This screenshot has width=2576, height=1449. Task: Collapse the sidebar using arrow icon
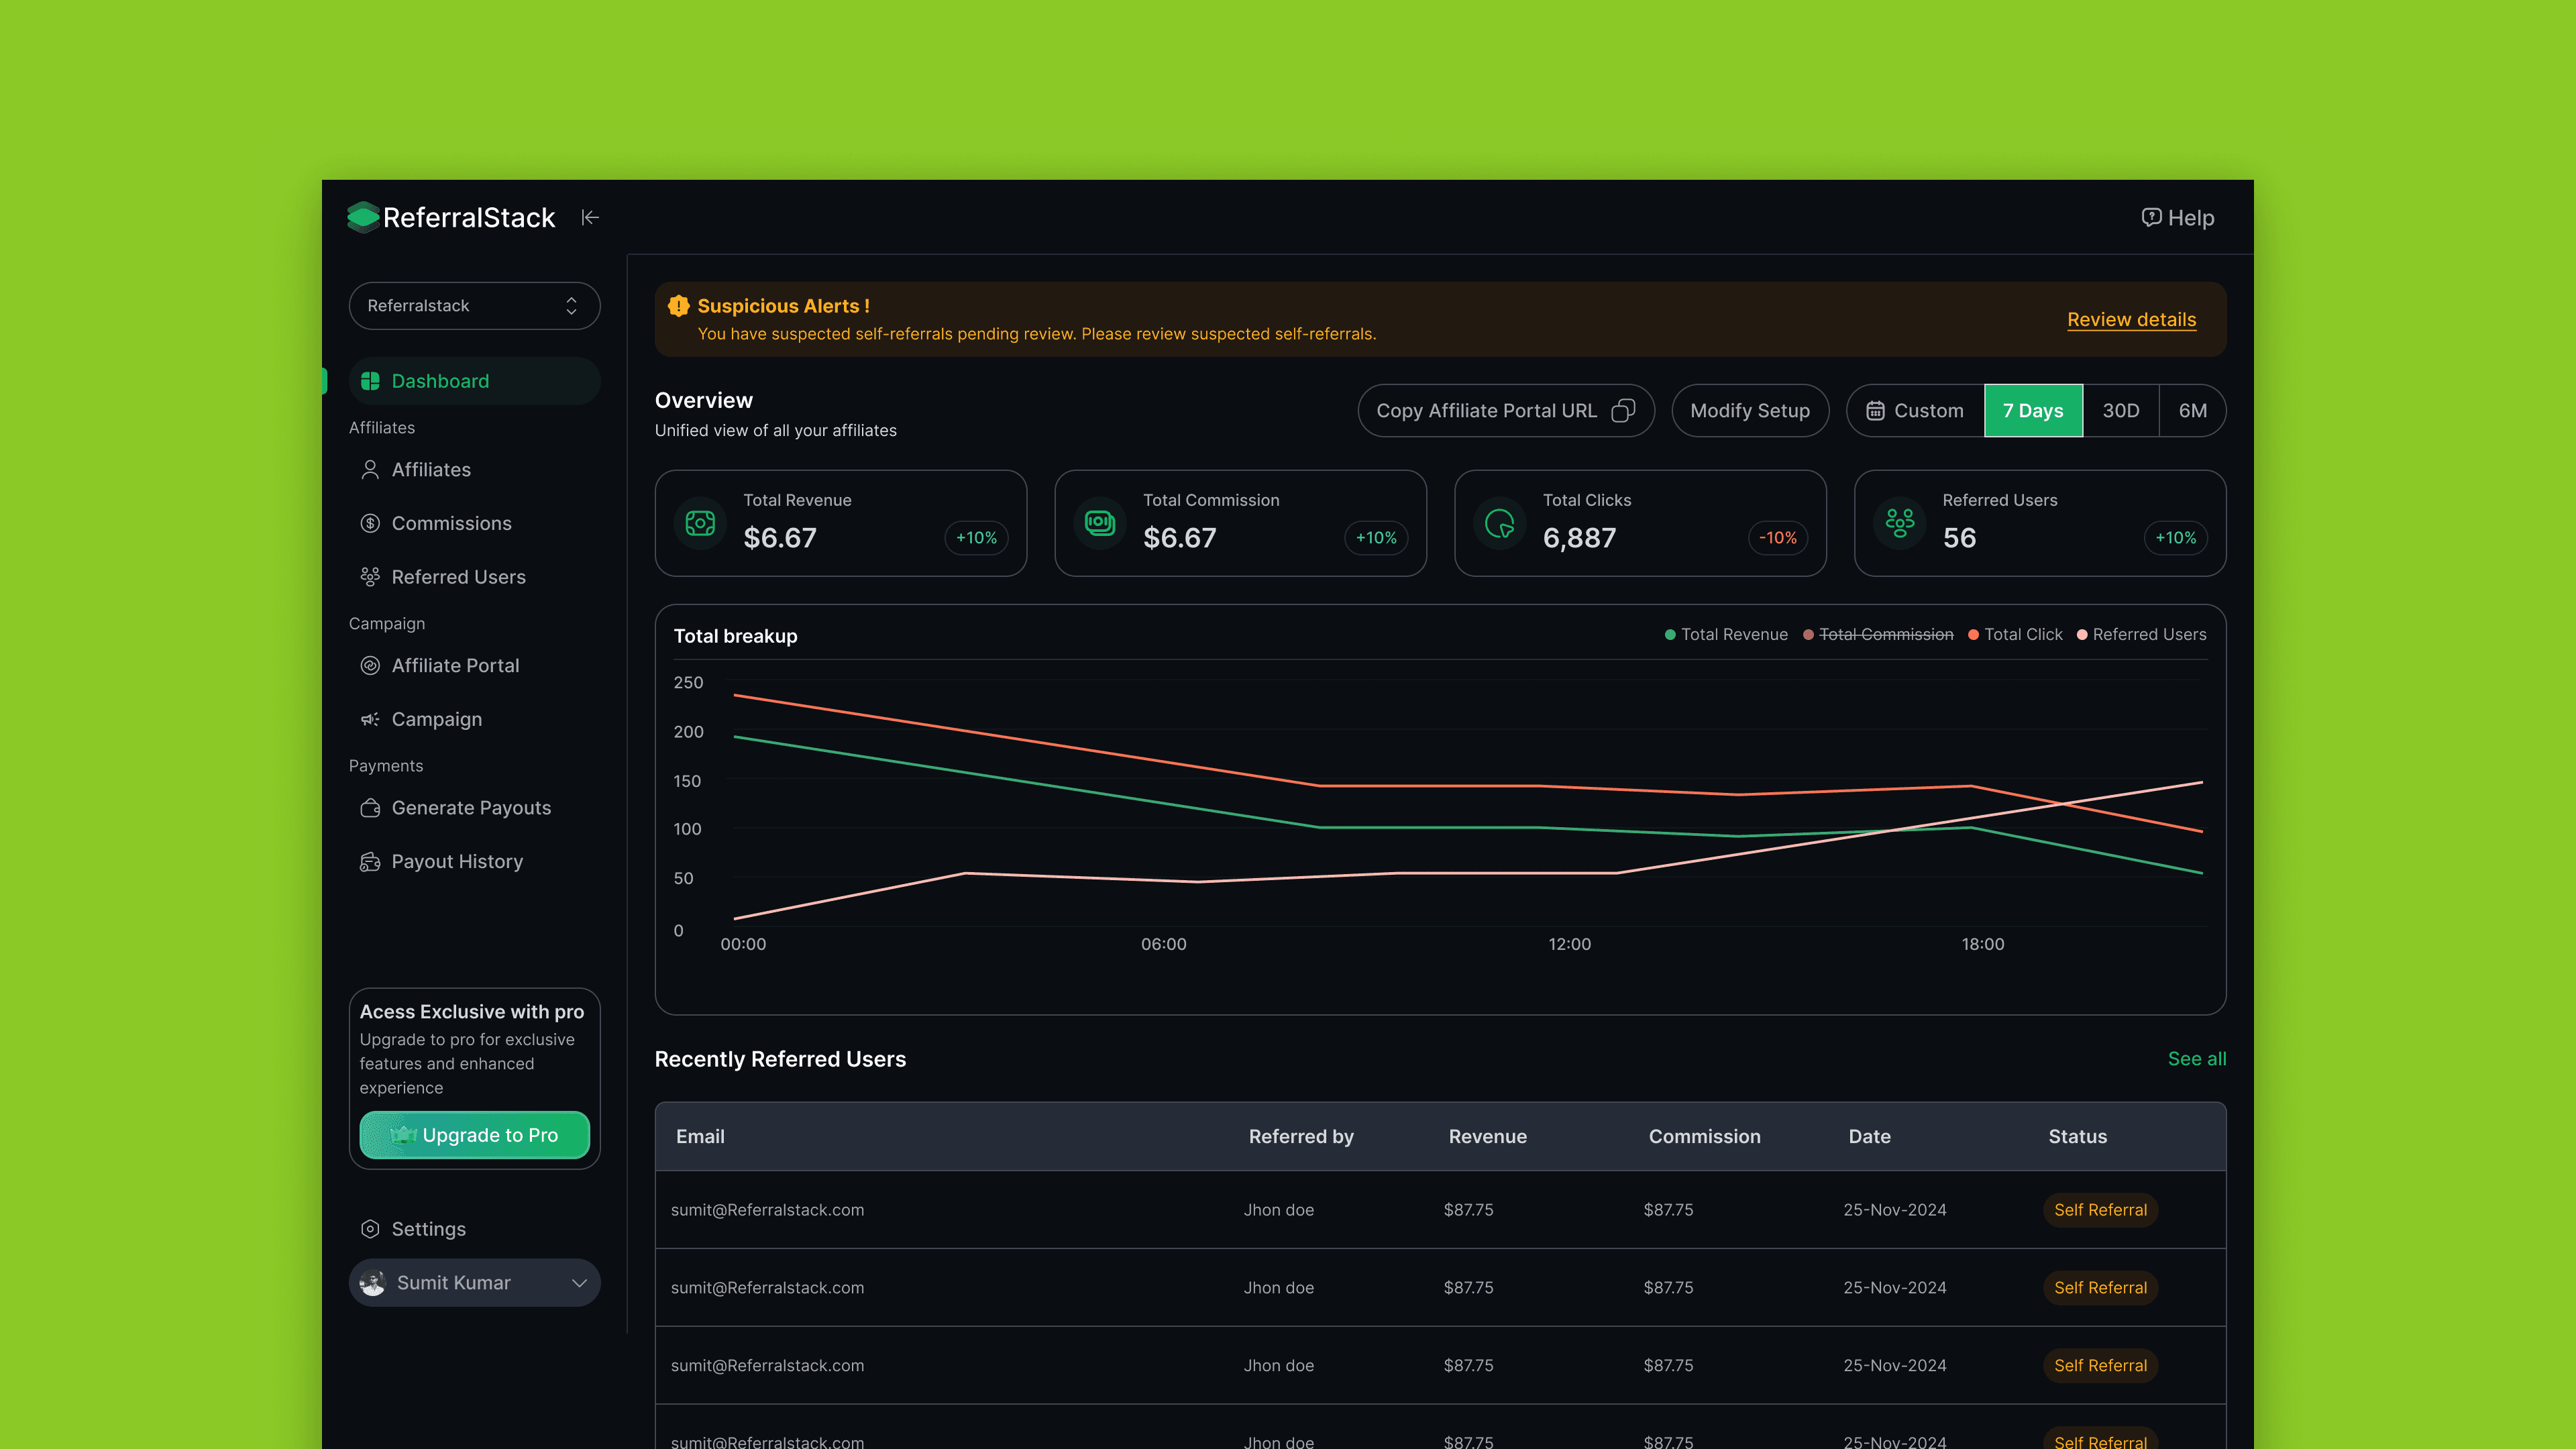[x=590, y=217]
